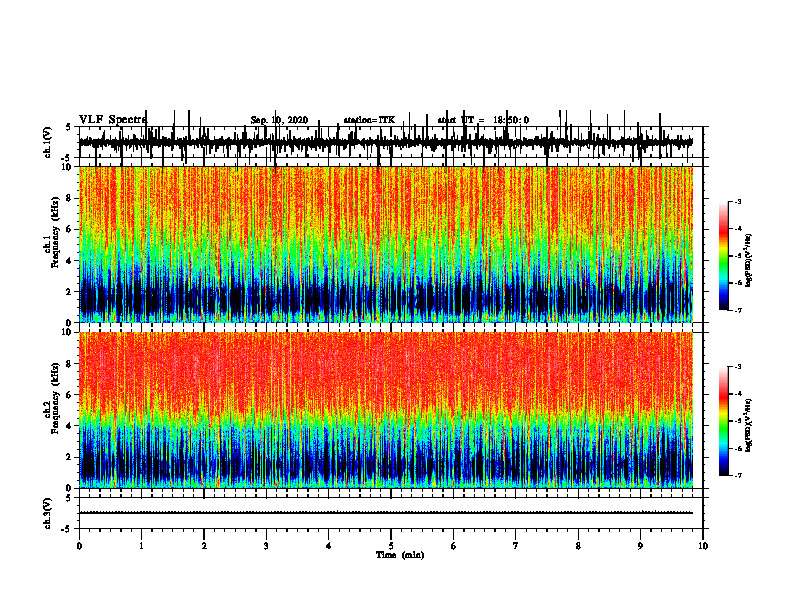
Task: Click inside the ch.2 spectrogram panel
Action: point(386,410)
